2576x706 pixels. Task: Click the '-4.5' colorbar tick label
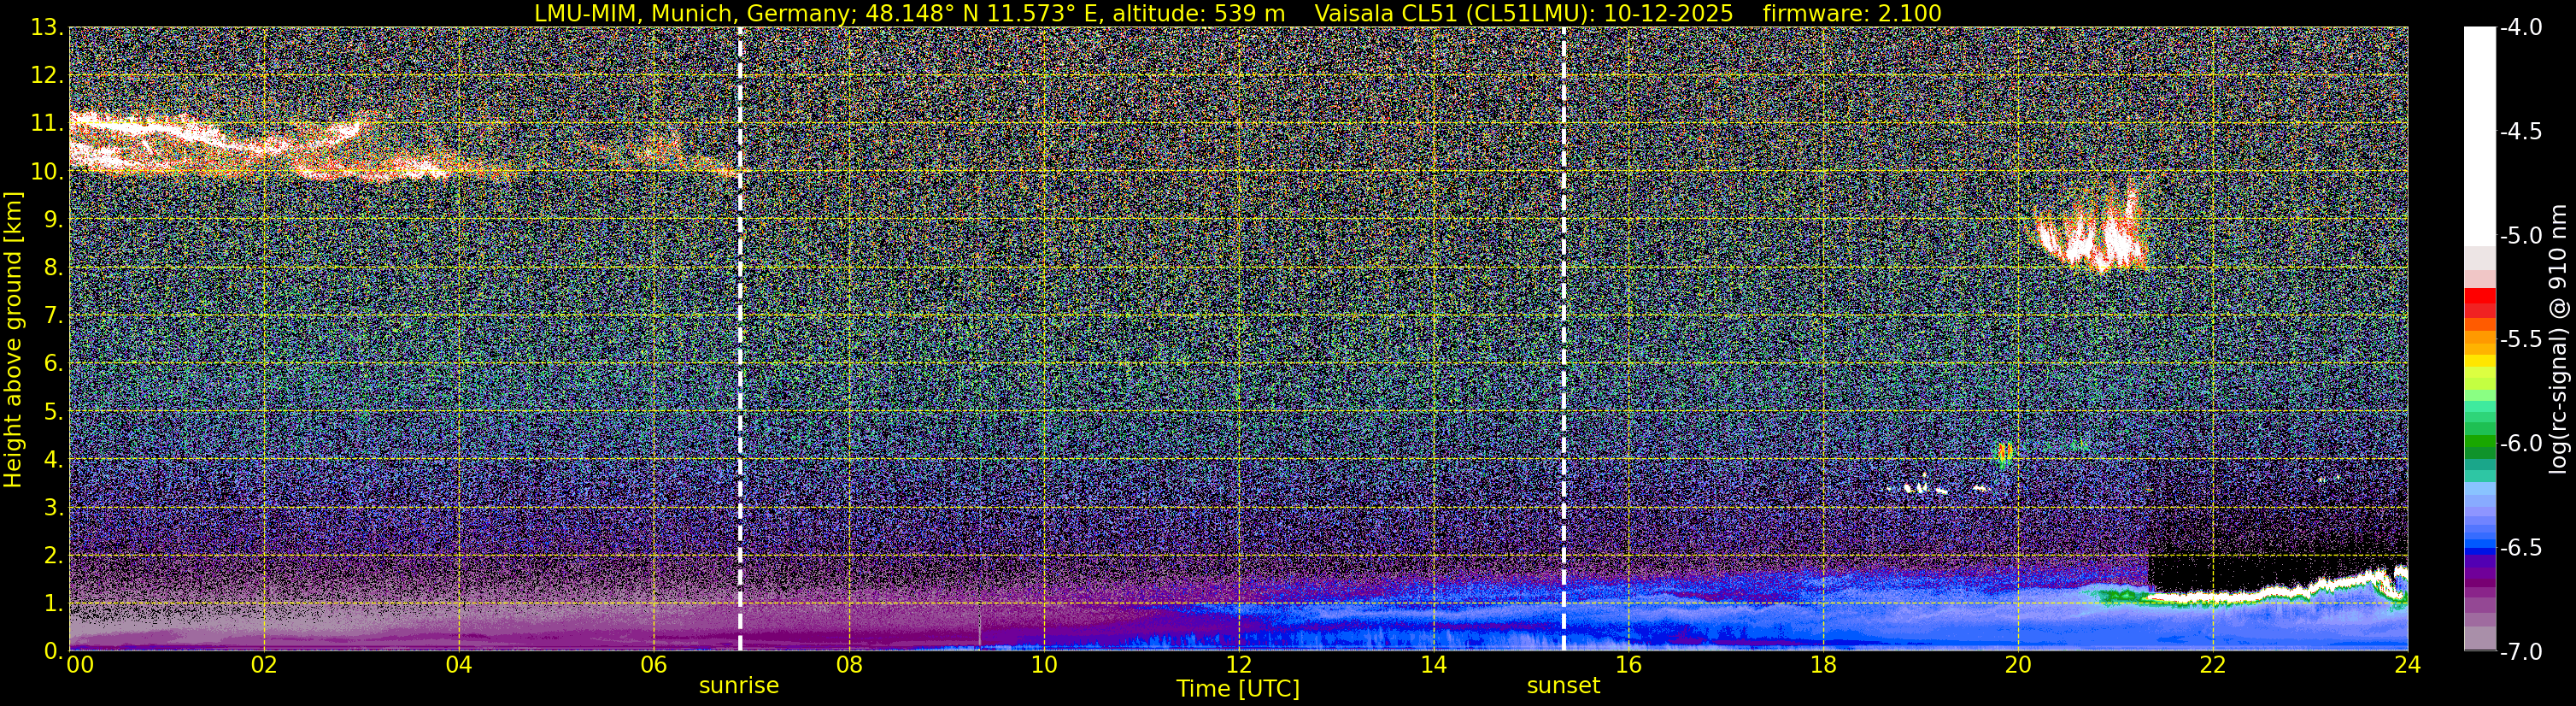(x=2520, y=132)
